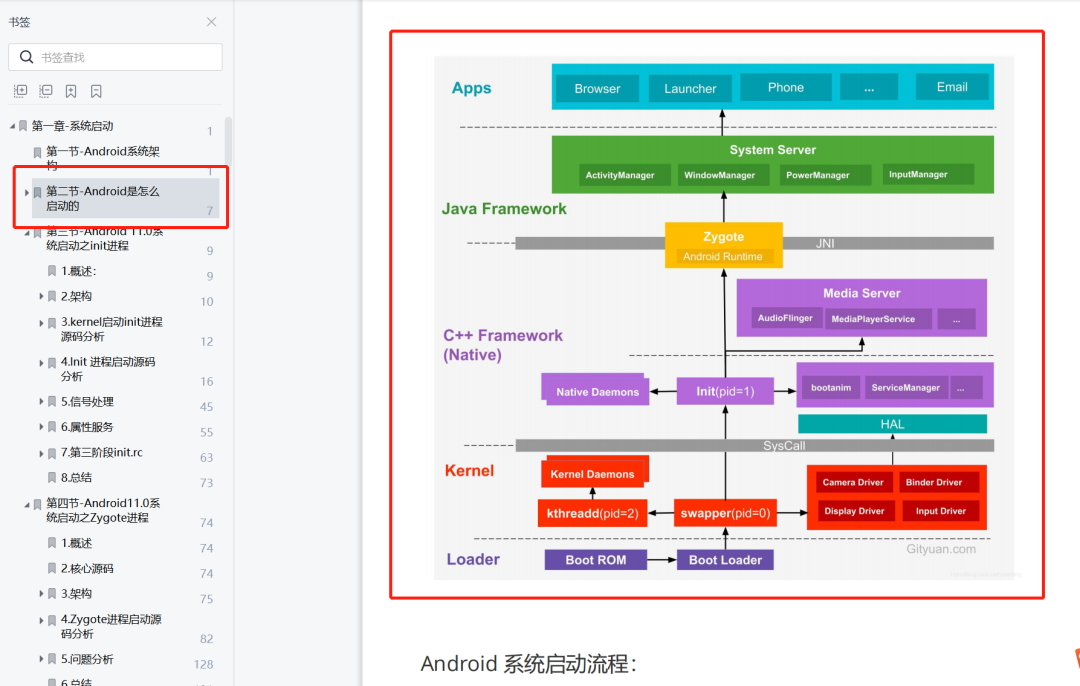Click the bookmark icon beside 8.总结
Viewport: 1080px width, 686px height.
tap(52, 477)
